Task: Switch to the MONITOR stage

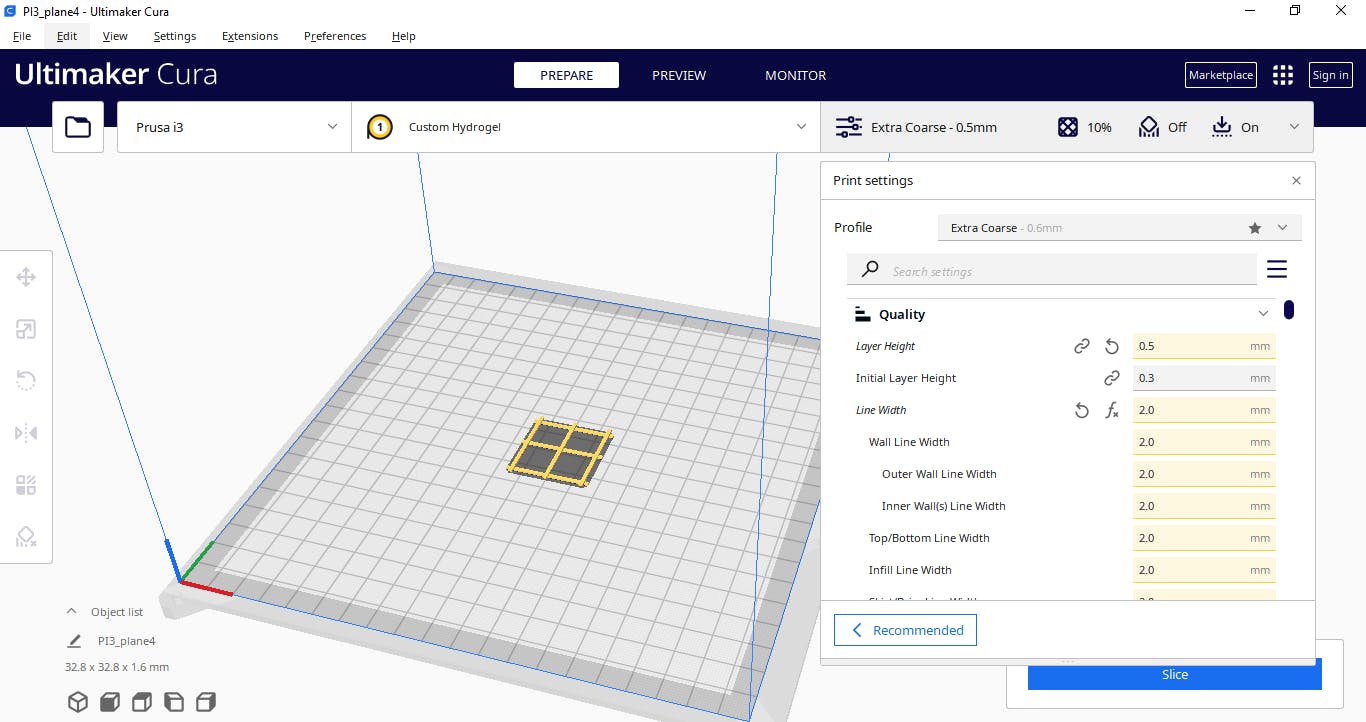Action: (x=796, y=75)
